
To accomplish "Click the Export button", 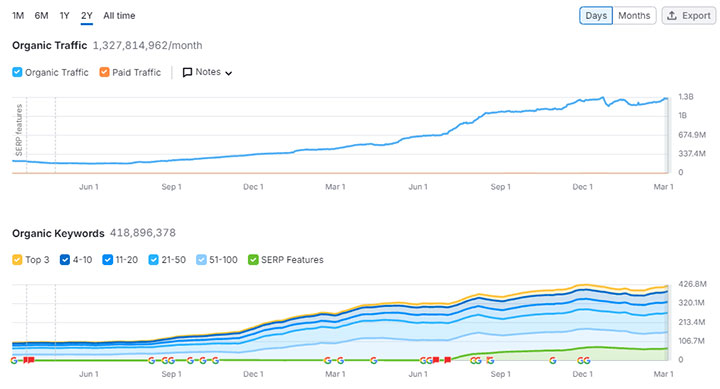I will (x=689, y=16).
